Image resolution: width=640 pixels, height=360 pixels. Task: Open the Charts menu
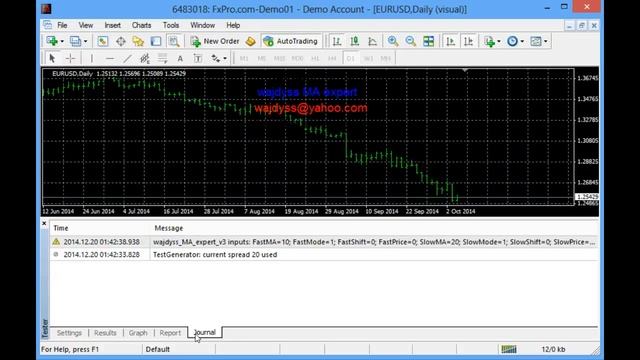141,25
